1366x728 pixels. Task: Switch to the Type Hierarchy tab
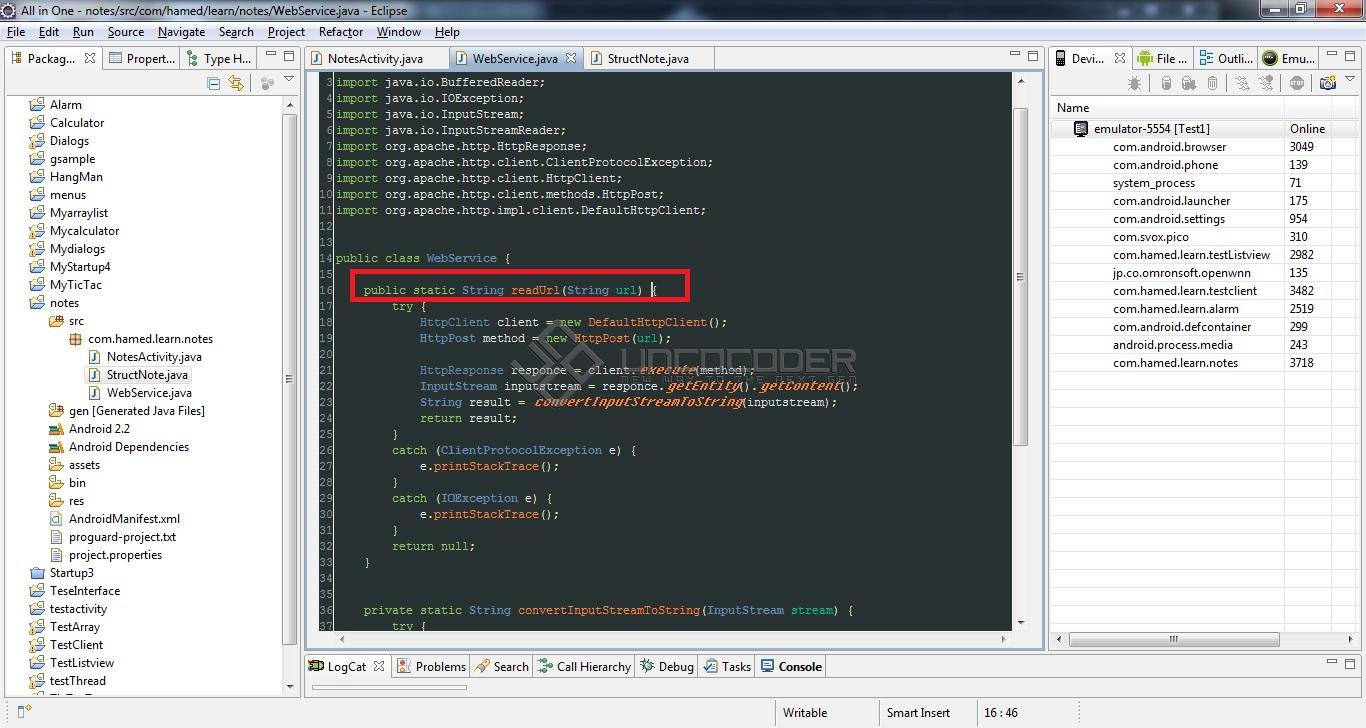click(x=218, y=58)
